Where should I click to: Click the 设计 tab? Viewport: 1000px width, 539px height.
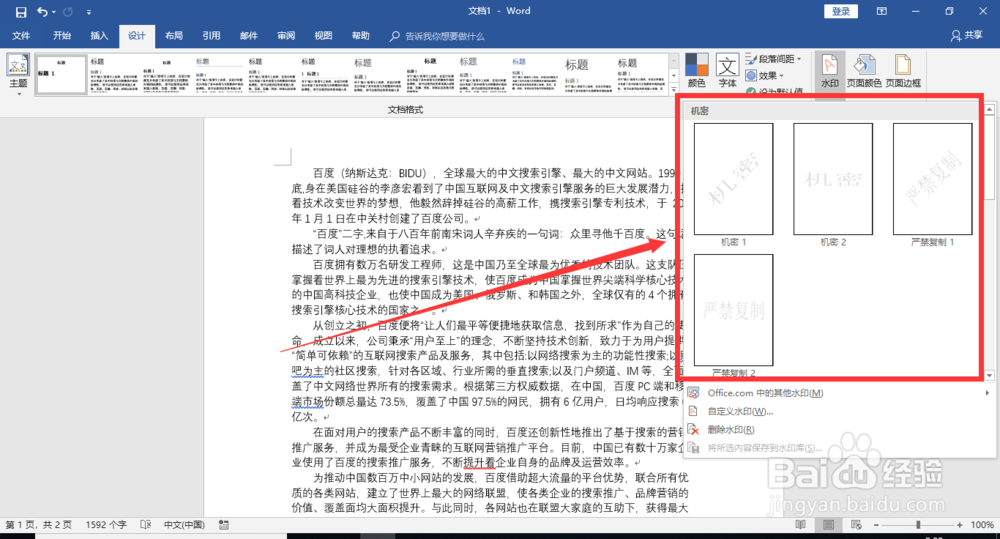pyautogui.click(x=136, y=36)
